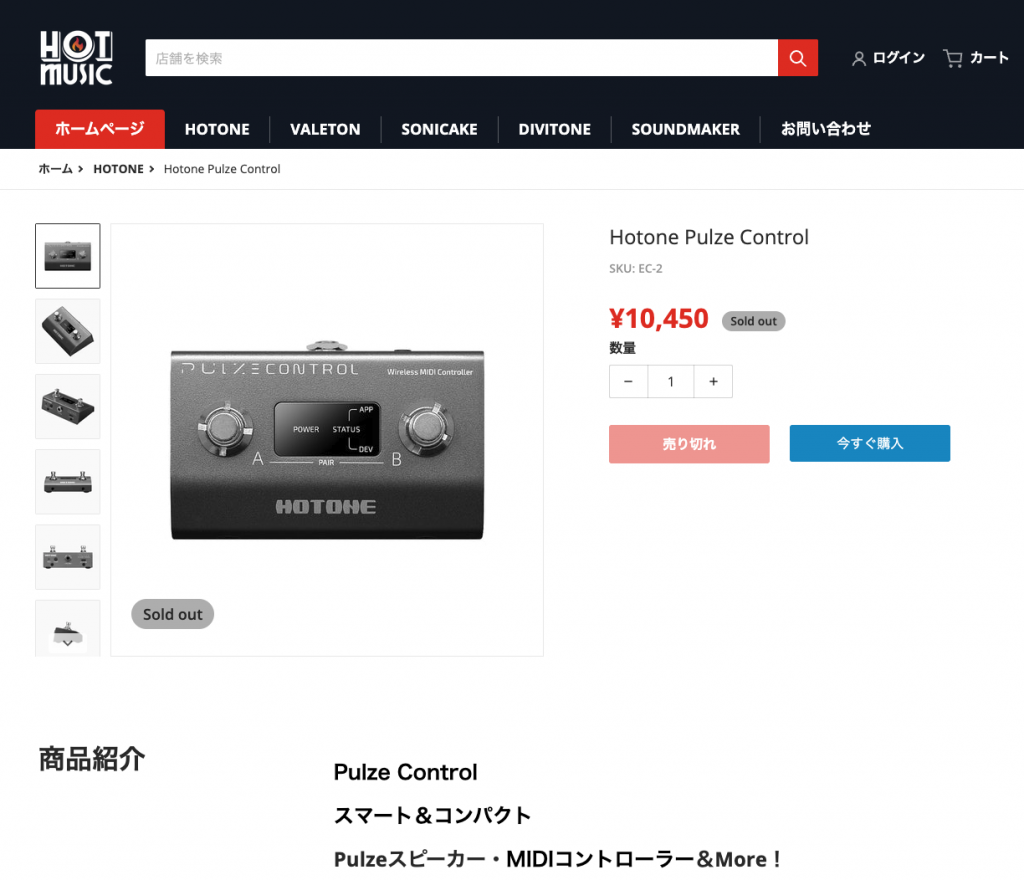Open the ホームページ tab
The image size is (1024, 880).
click(100, 129)
